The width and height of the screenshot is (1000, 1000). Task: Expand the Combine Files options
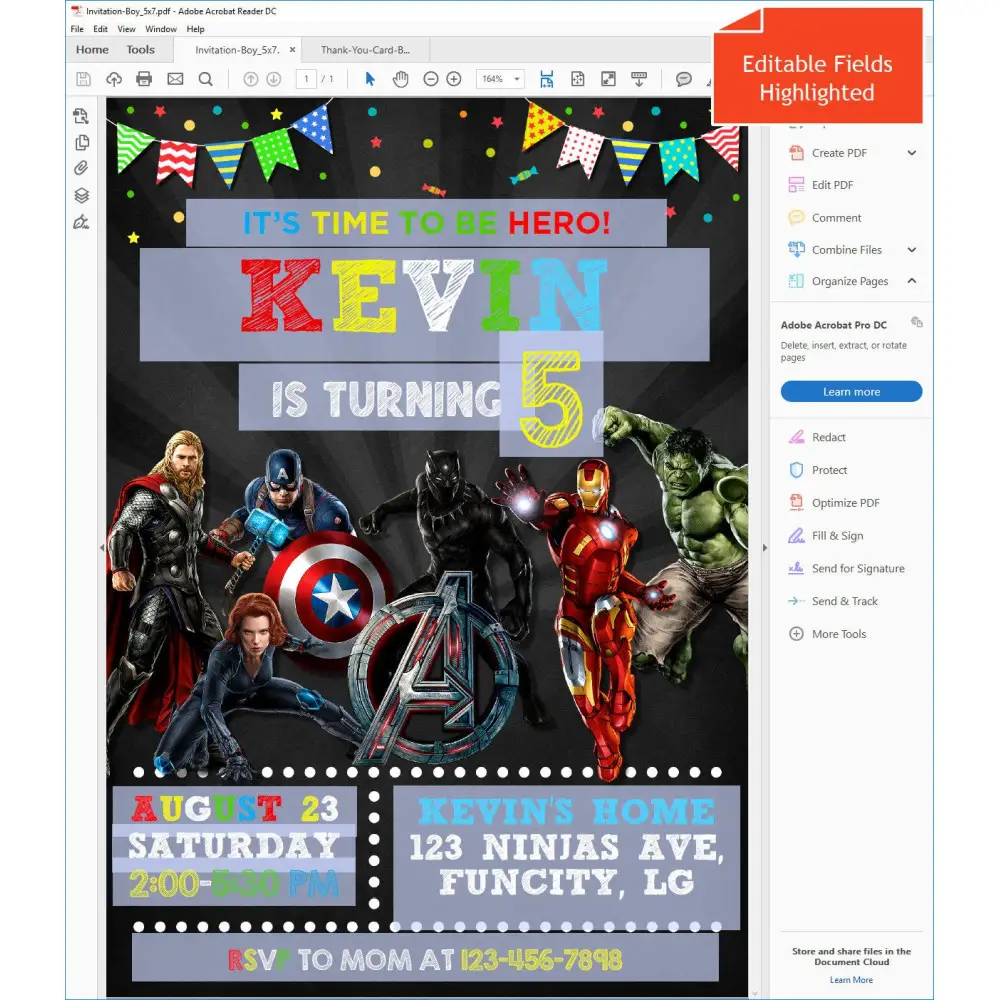[x=910, y=249]
